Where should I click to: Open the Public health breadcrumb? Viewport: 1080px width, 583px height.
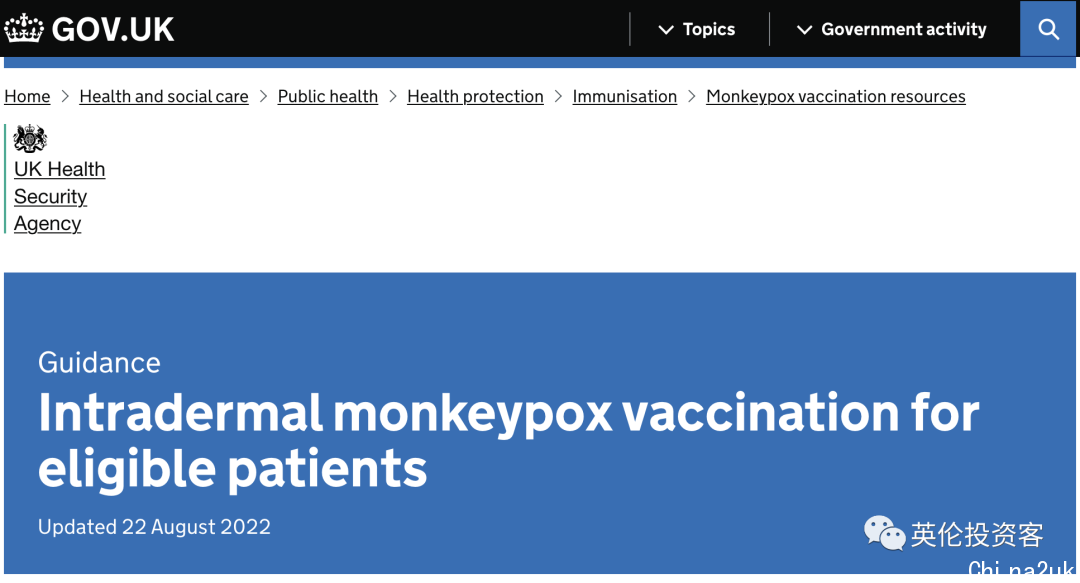click(x=328, y=96)
